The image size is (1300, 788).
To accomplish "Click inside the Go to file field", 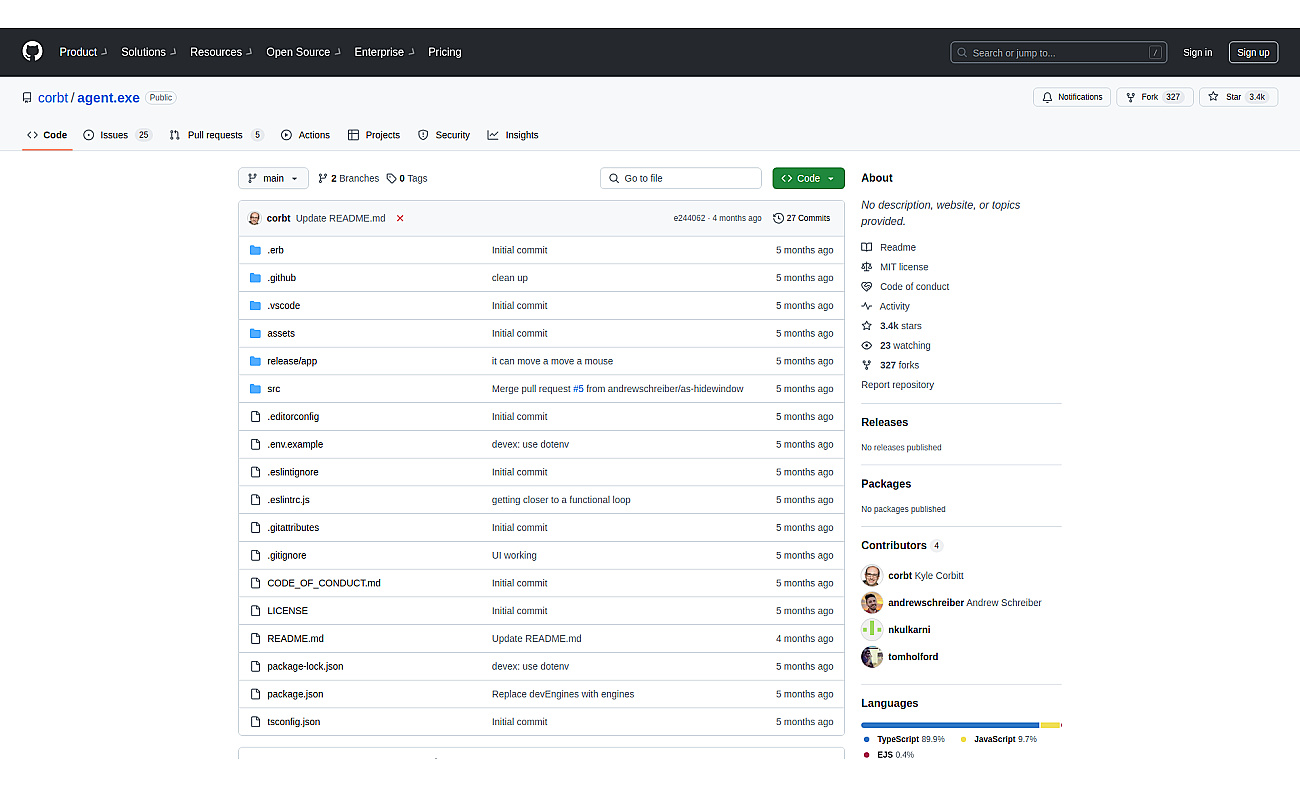I will tap(681, 178).
